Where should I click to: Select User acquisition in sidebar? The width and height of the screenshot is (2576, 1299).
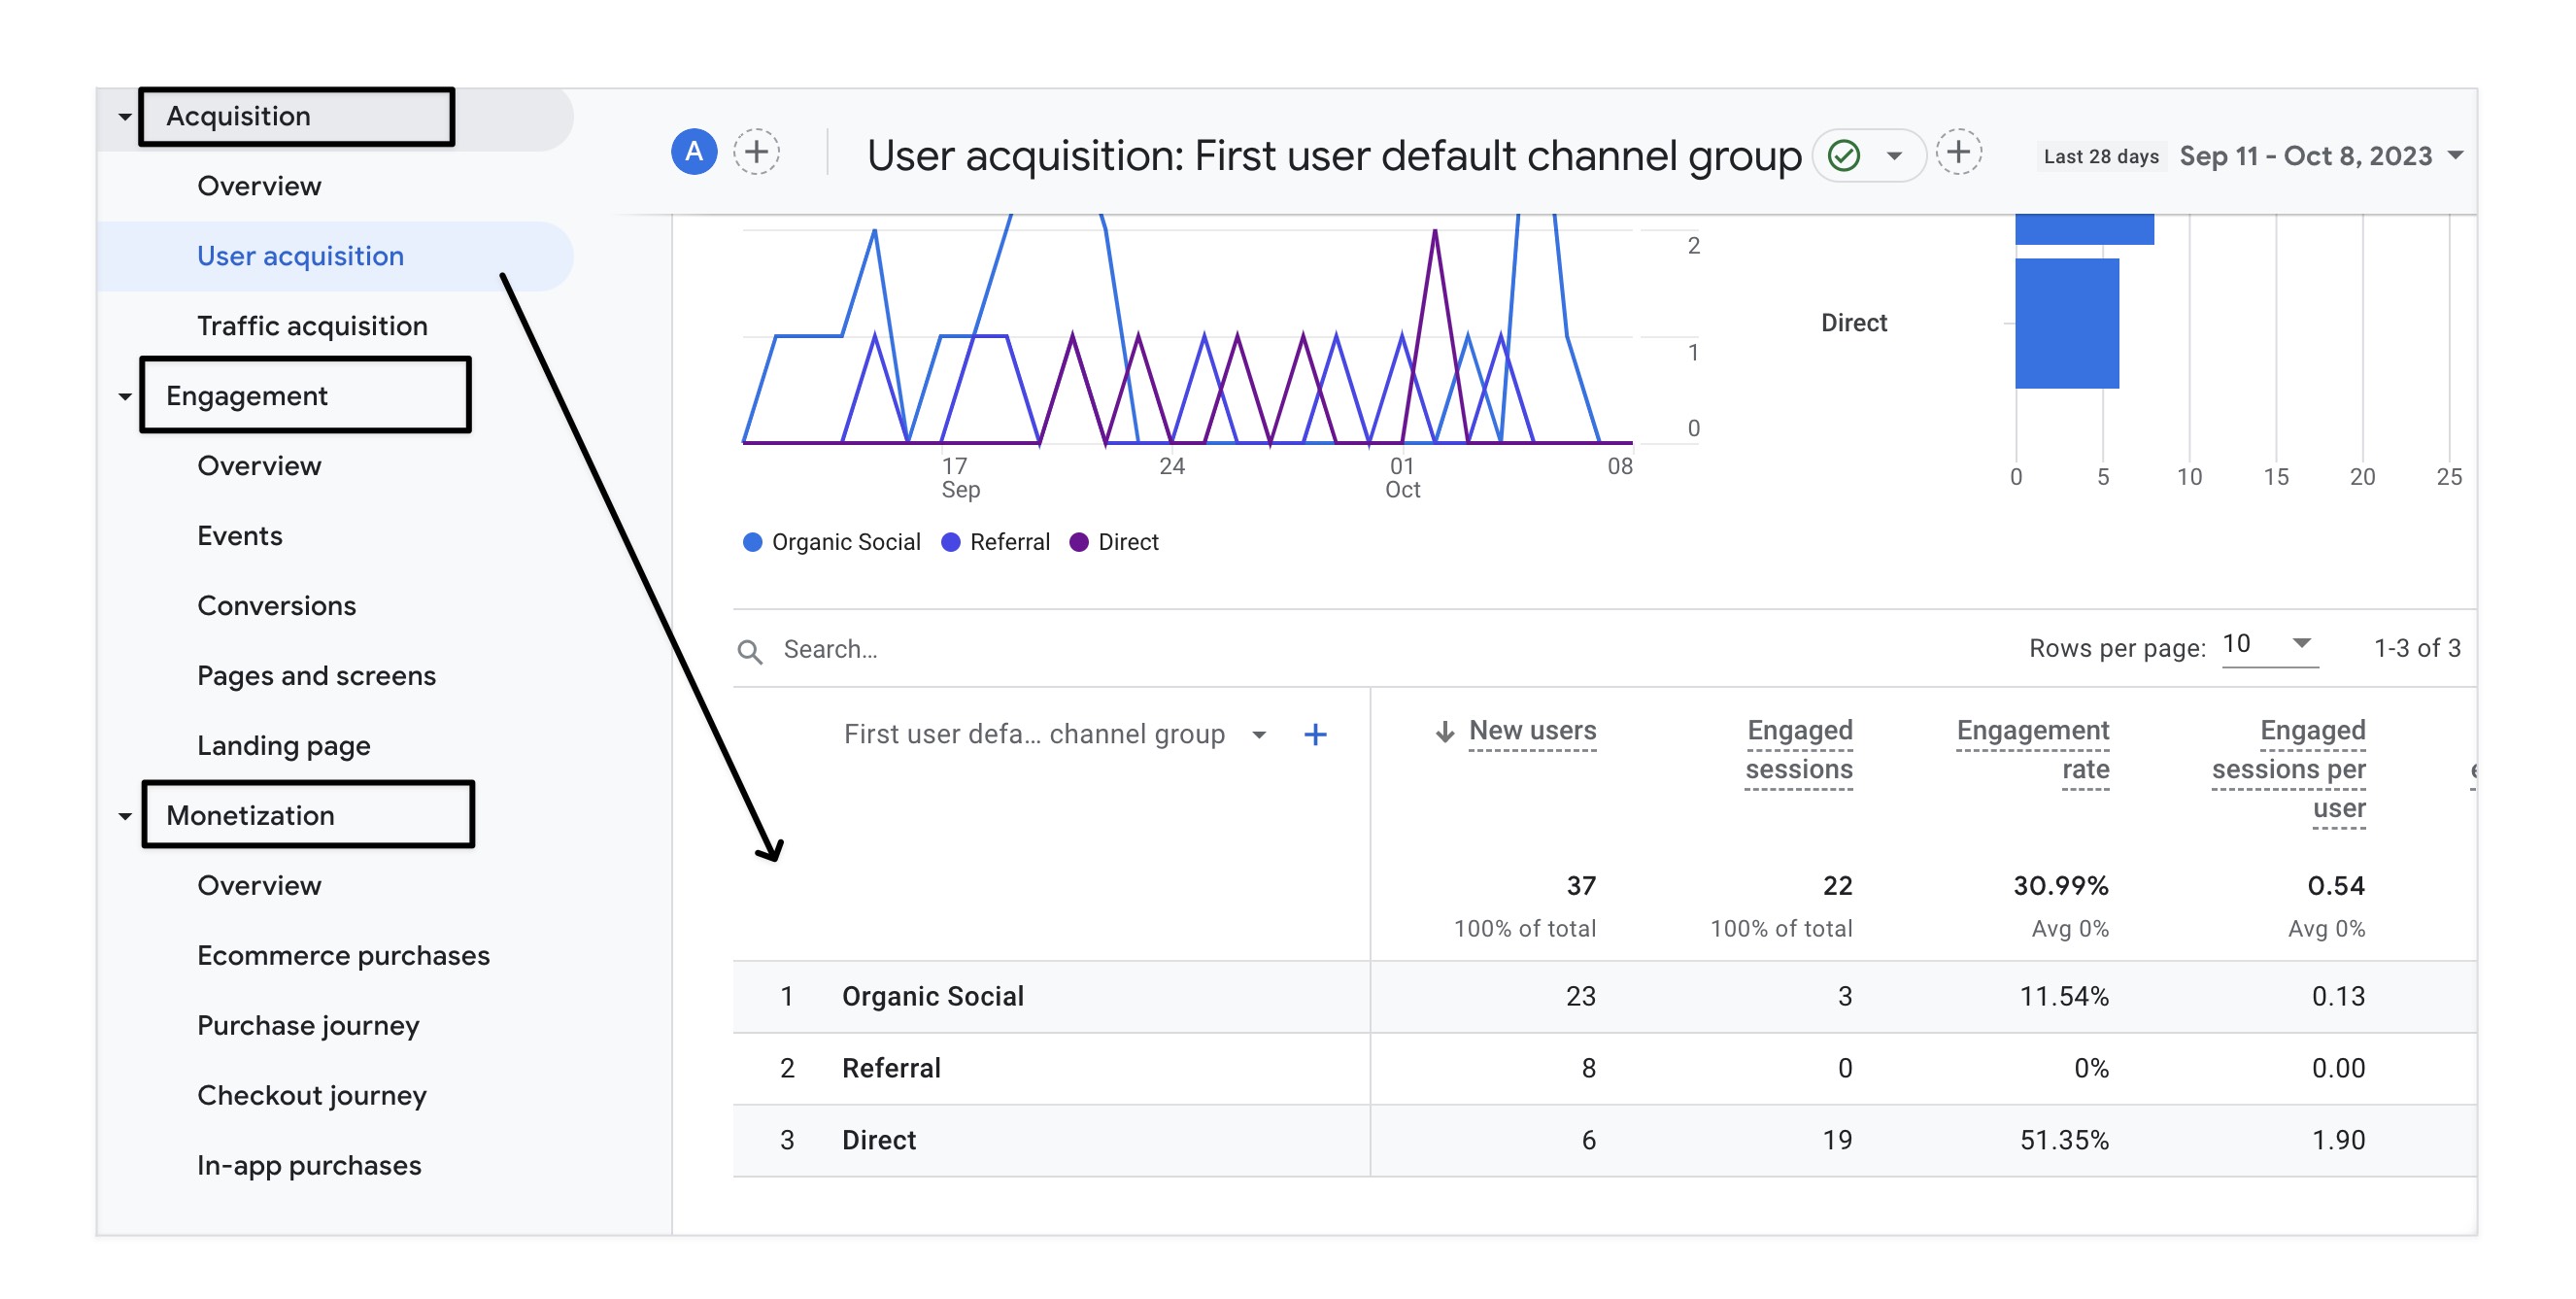coord(300,256)
